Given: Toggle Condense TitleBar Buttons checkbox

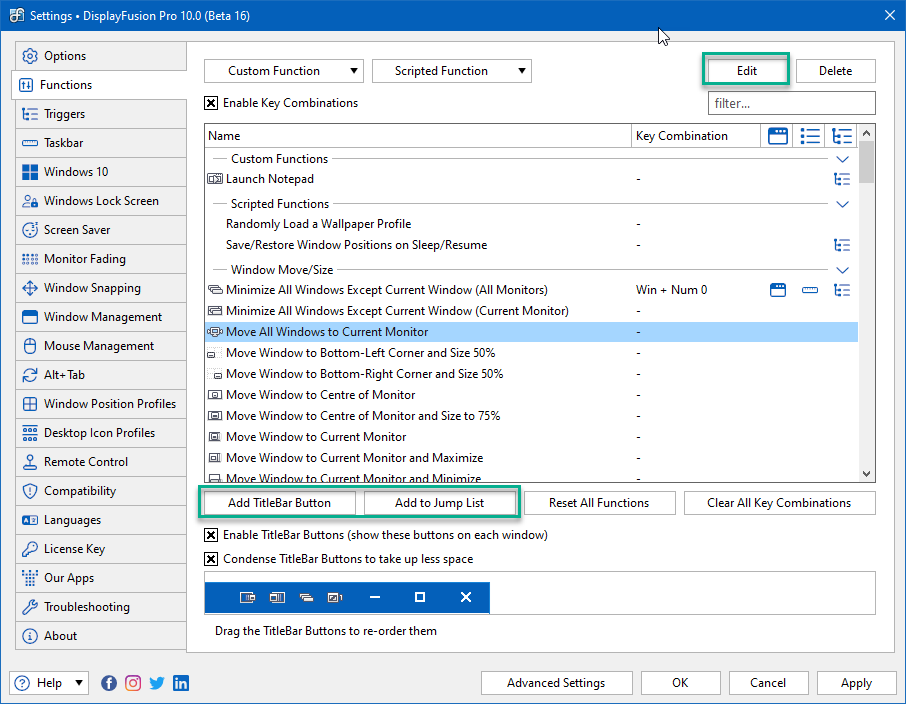Looking at the screenshot, I should 211,559.
